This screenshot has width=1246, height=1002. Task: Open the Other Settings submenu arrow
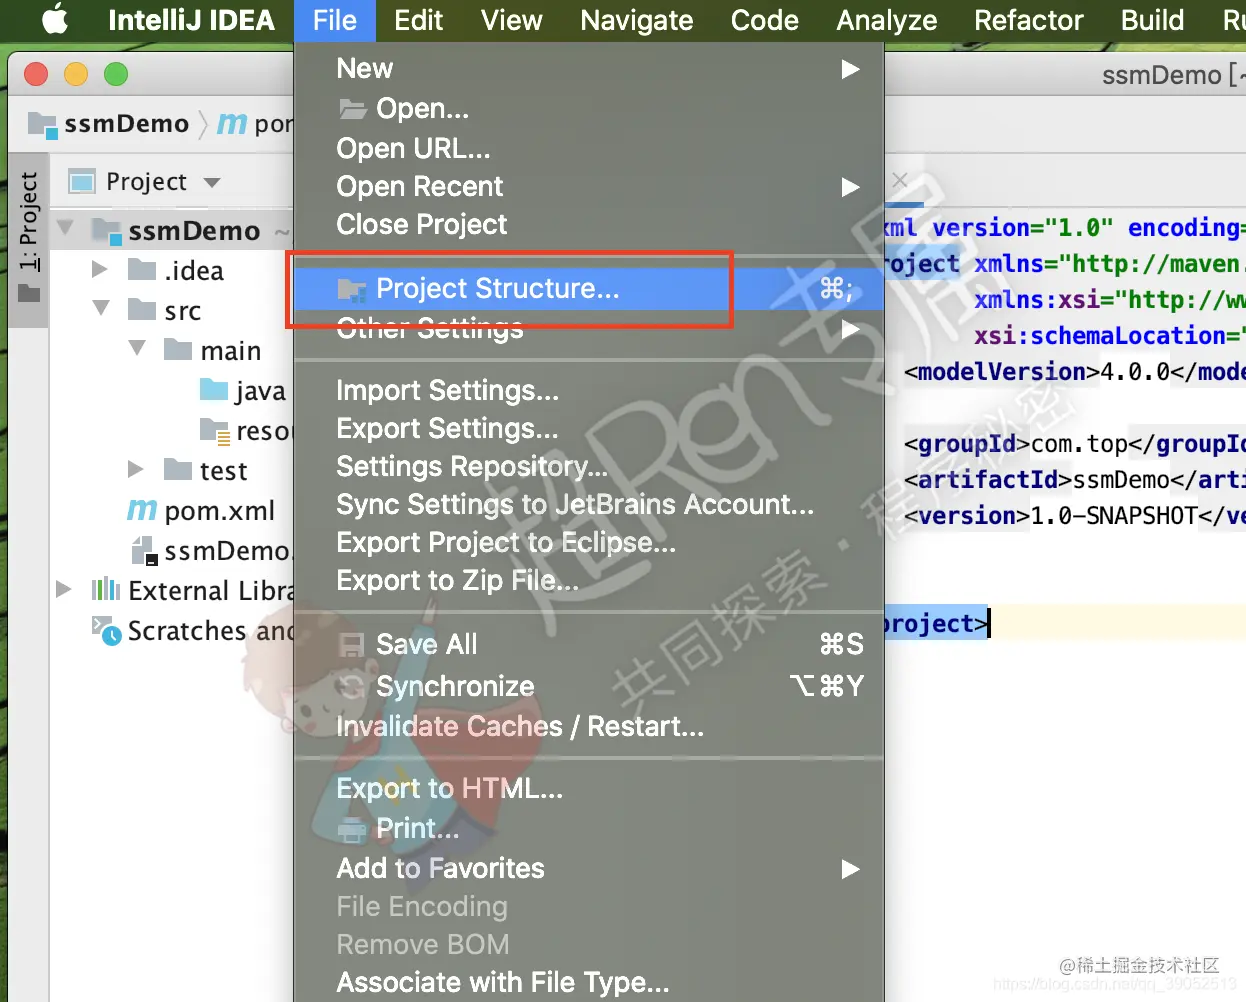(850, 329)
